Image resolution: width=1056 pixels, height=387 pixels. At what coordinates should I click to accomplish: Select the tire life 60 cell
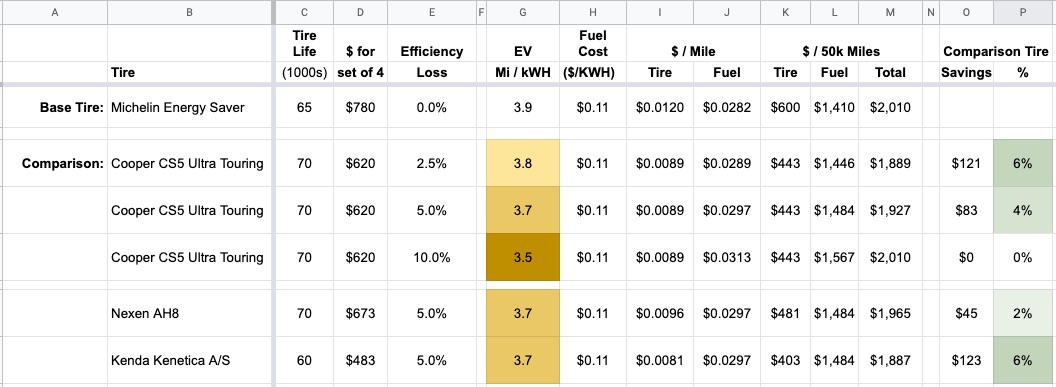coord(304,361)
